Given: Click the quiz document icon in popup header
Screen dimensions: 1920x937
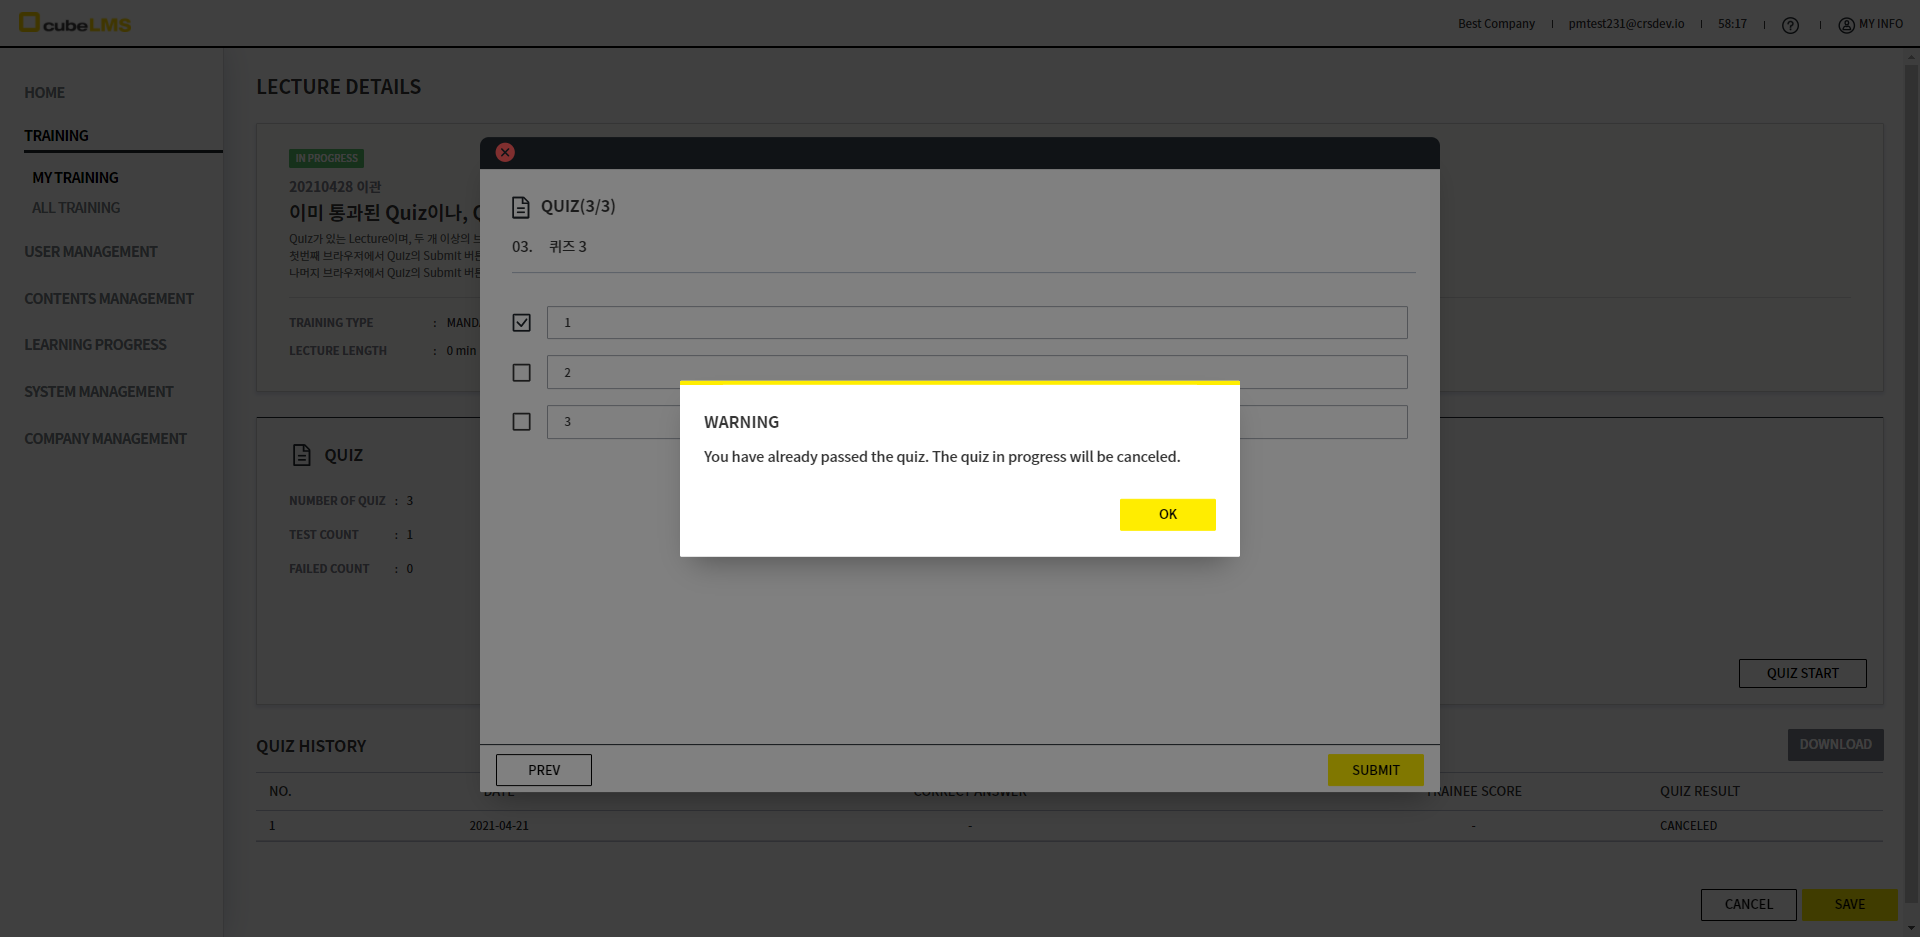Looking at the screenshot, I should tap(520, 207).
